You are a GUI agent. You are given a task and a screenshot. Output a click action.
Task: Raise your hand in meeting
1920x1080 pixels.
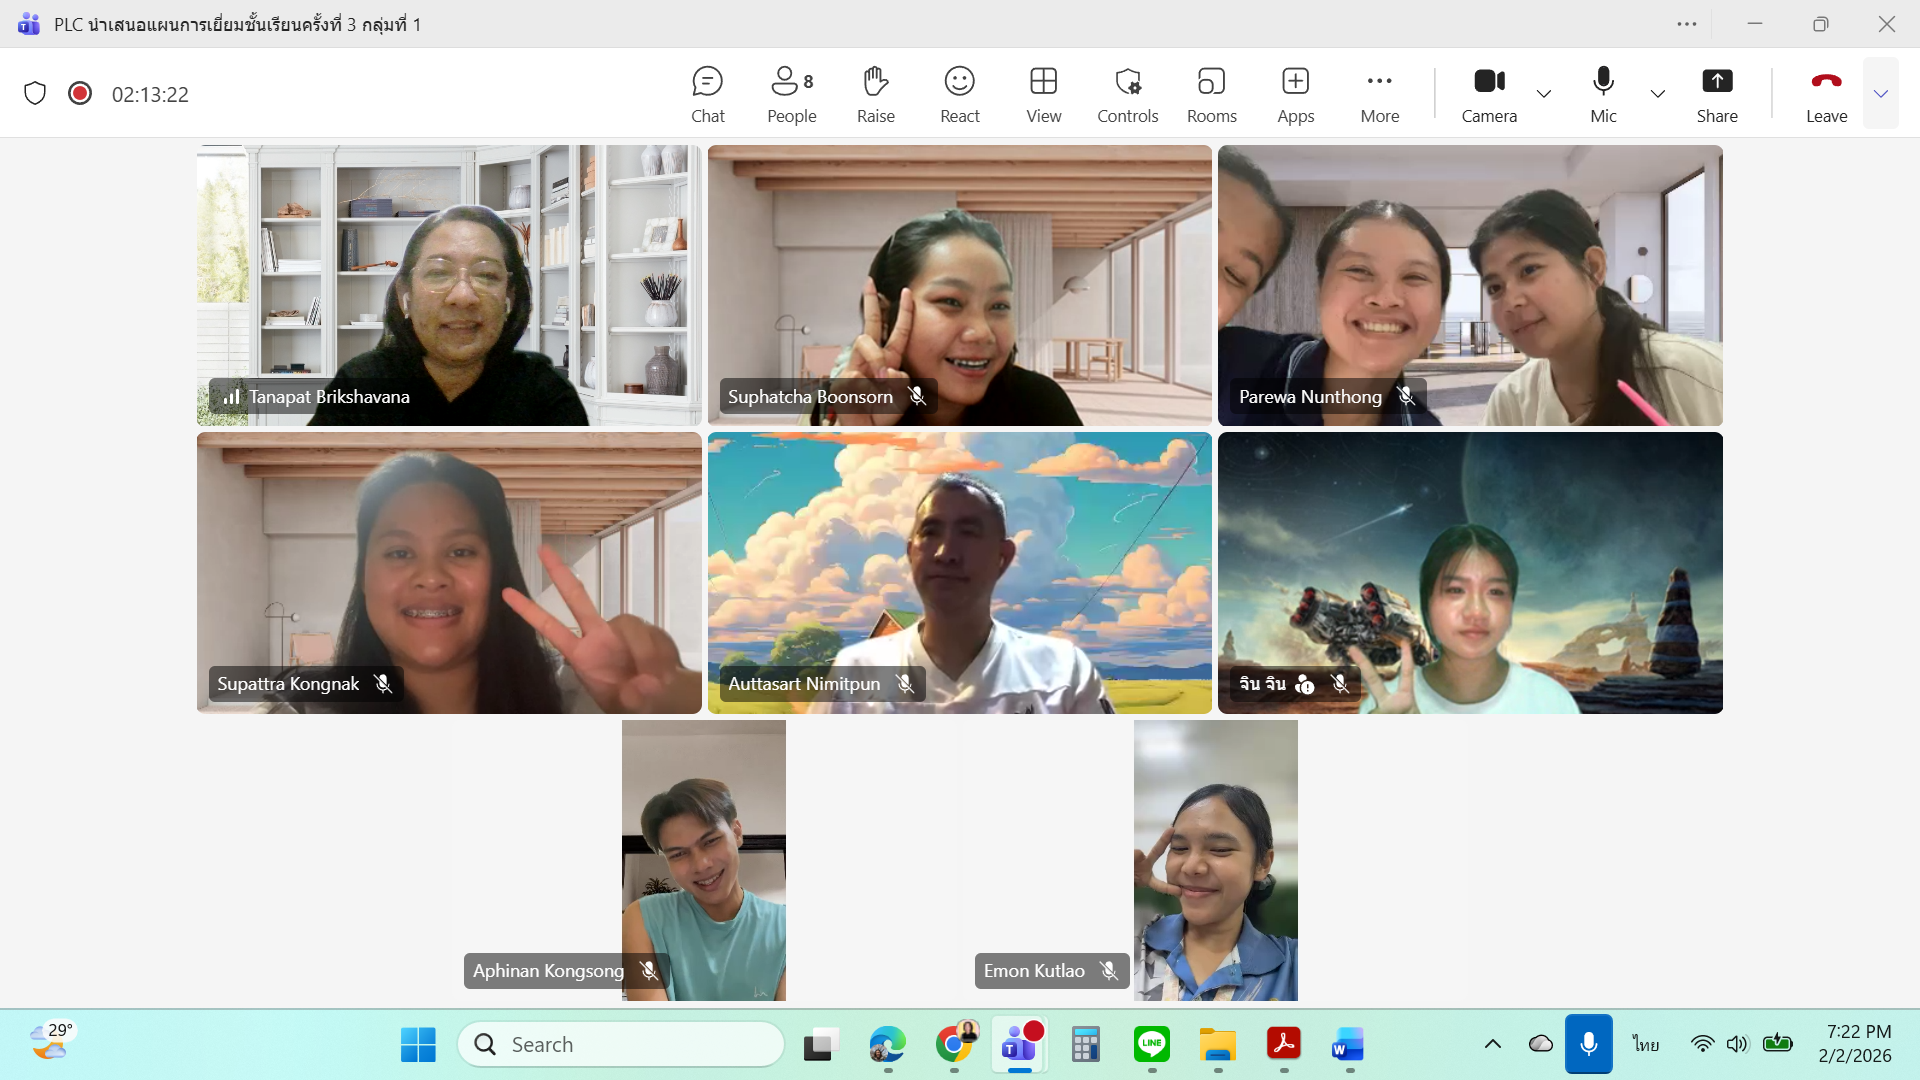(x=875, y=94)
